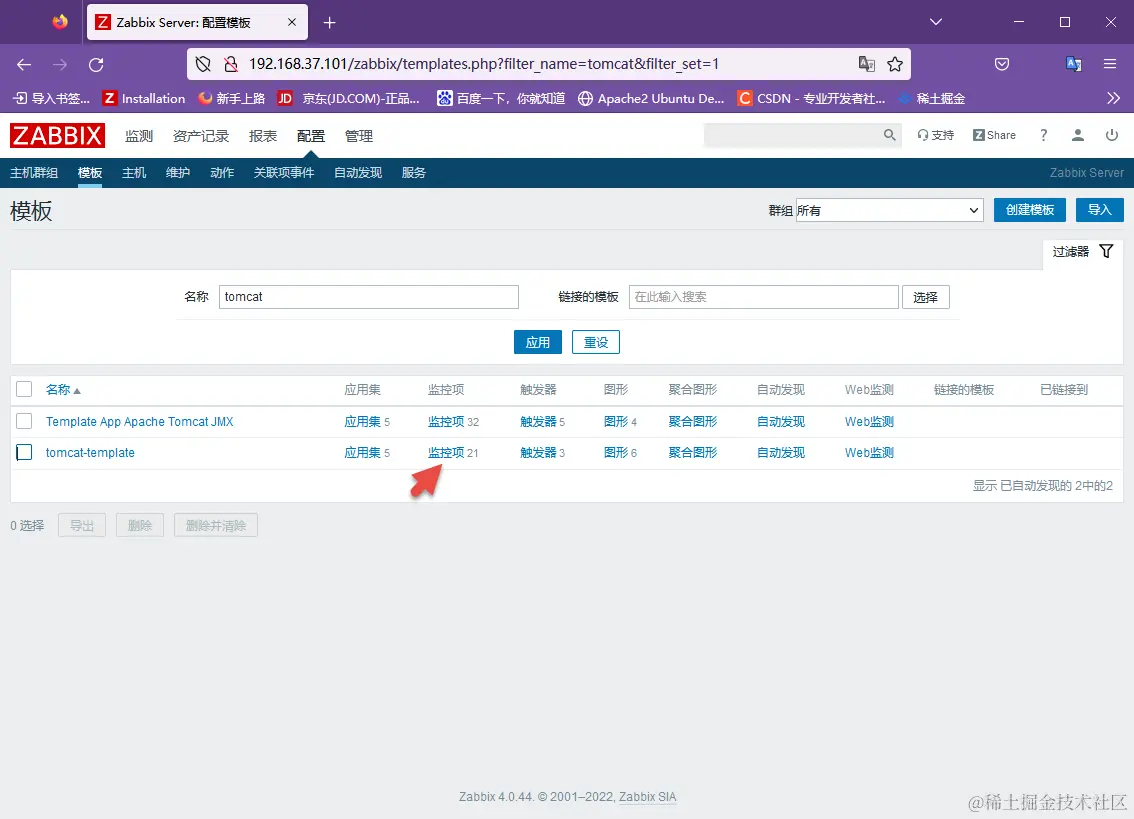Viewport: 1134px width, 819px height.
Task: Open the Baidu bookmark
Action: point(501,98)
